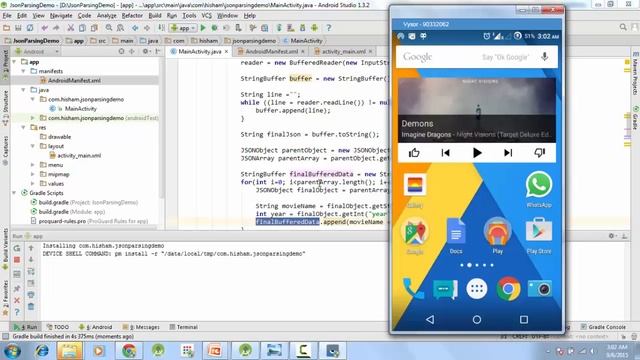Viewport: 640px width, 360px height.
Task: Close the MainActivity.java editor tab
Action: (227, 51)
